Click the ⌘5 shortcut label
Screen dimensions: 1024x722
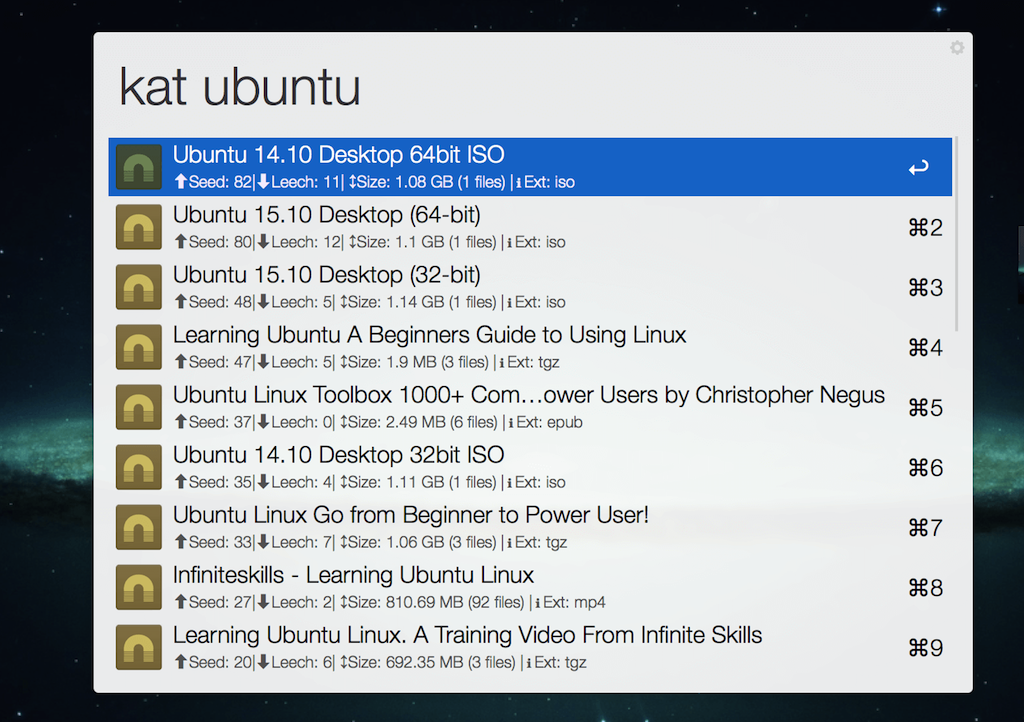pyautogui.click(x=925, y=408)
